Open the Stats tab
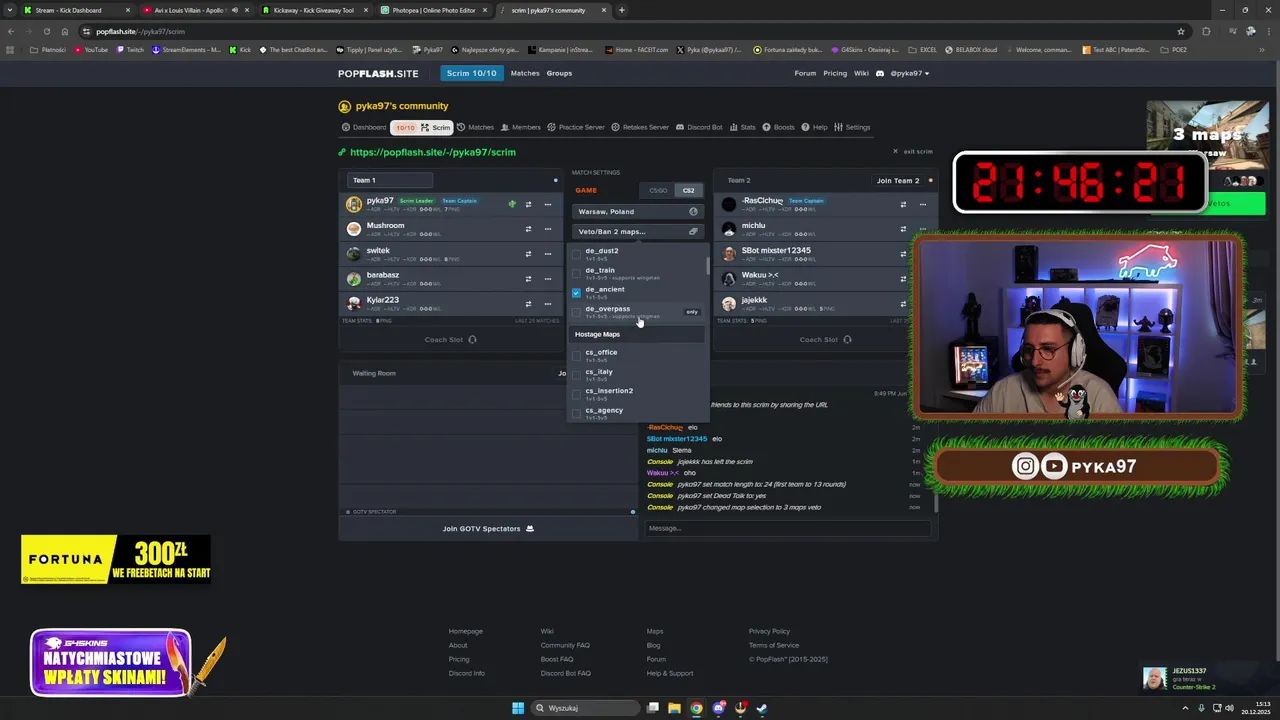1280x720 pixels. coord(742,127)
